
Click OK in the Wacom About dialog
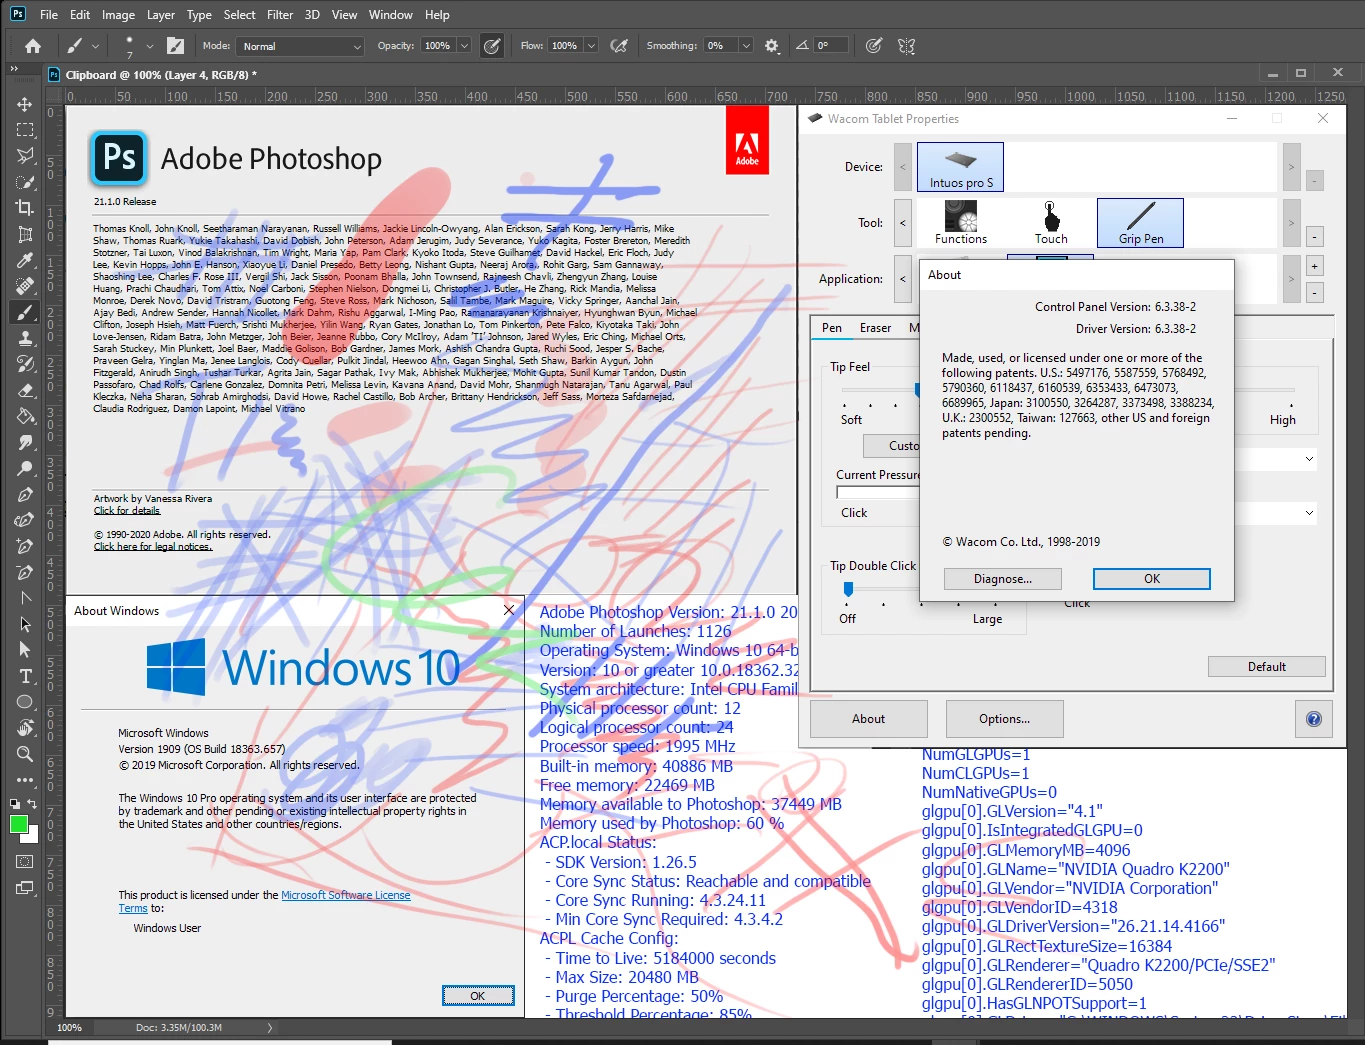tap(1152, 579)
